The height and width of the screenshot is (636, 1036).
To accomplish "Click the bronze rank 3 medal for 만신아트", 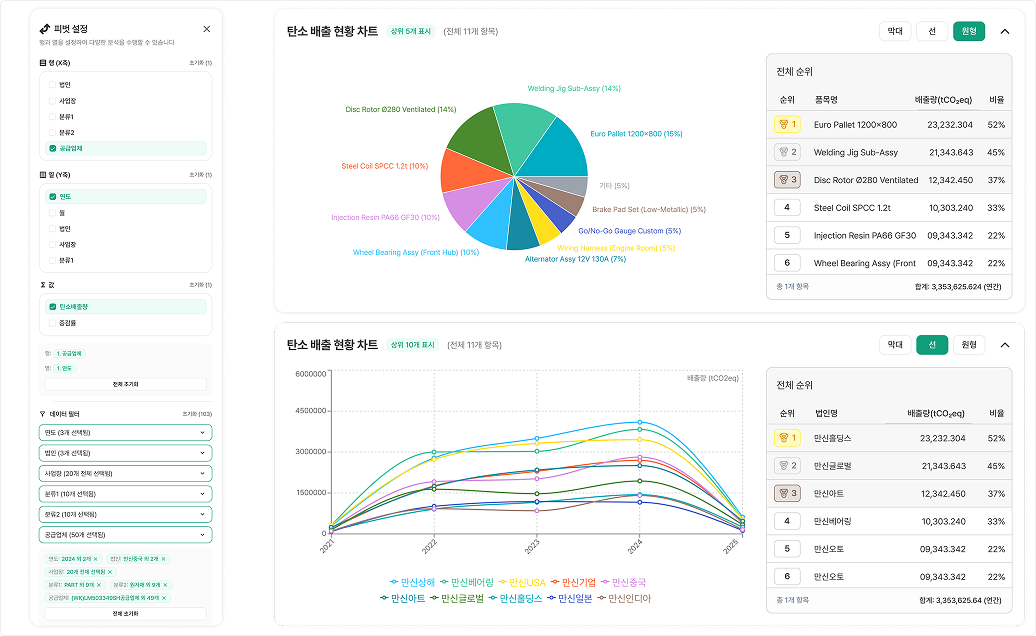I will (x=787, y=493).
